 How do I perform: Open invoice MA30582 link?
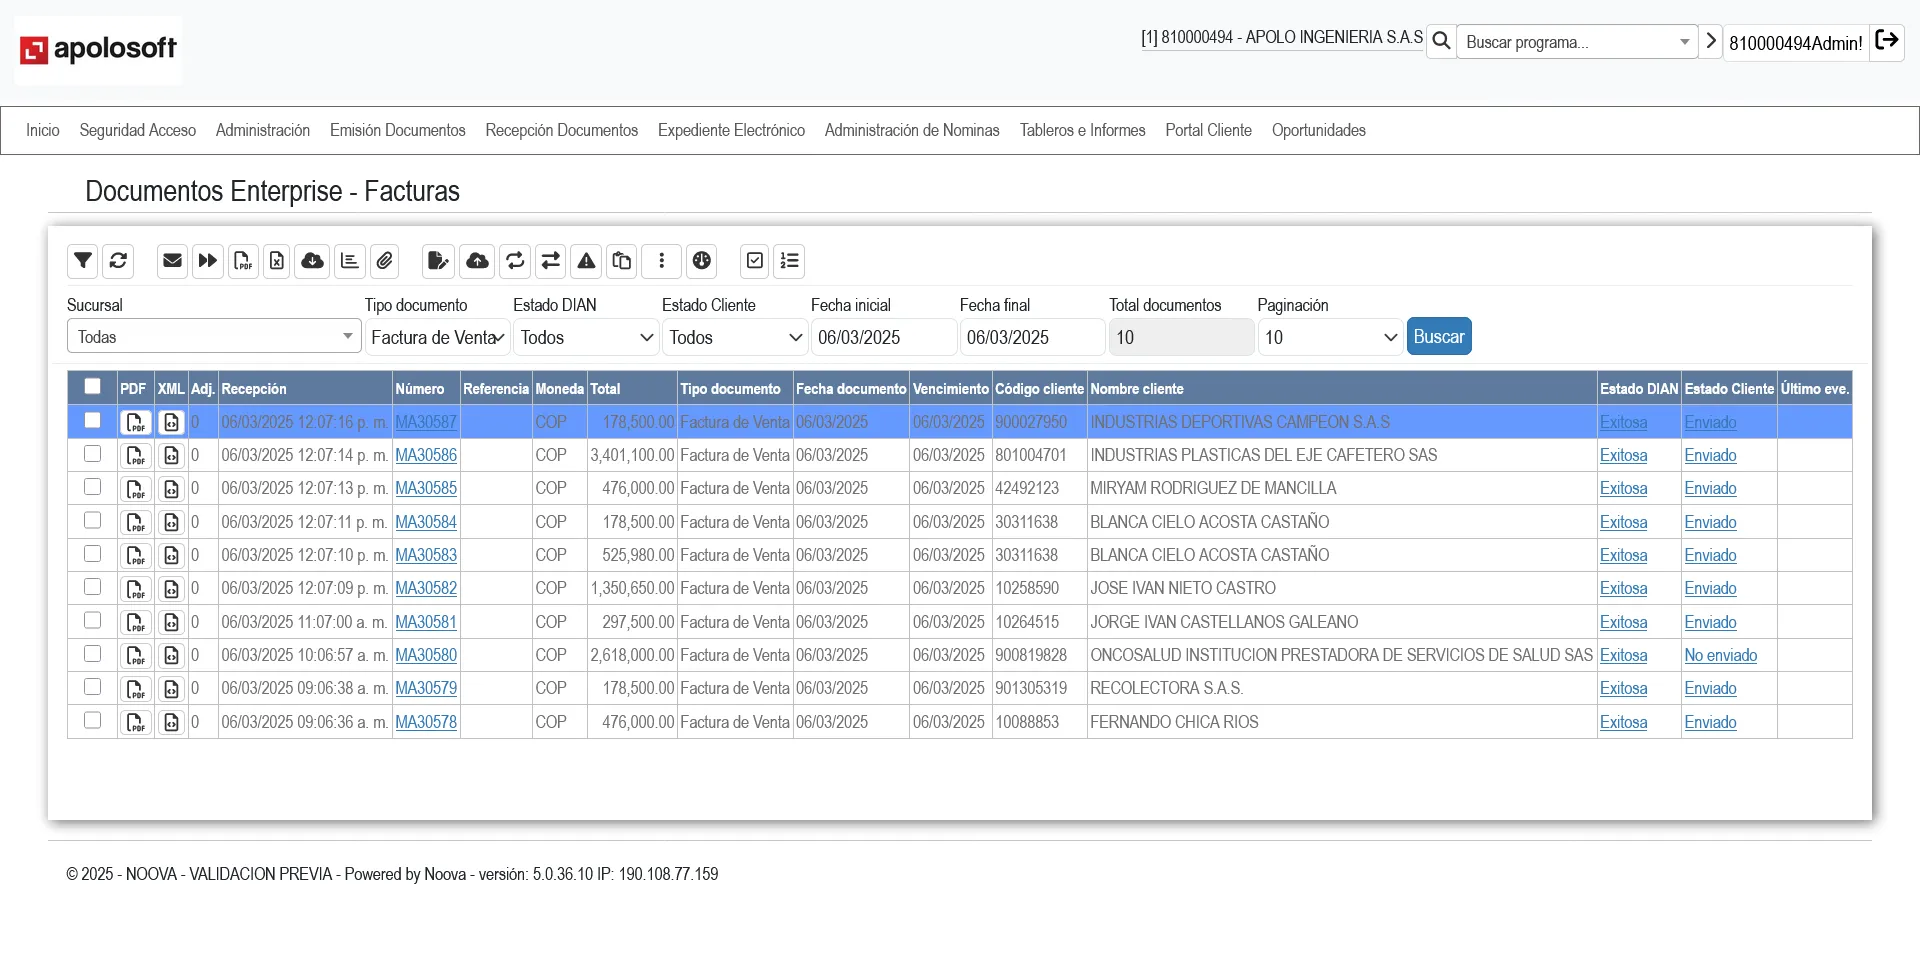click(426, 588)
